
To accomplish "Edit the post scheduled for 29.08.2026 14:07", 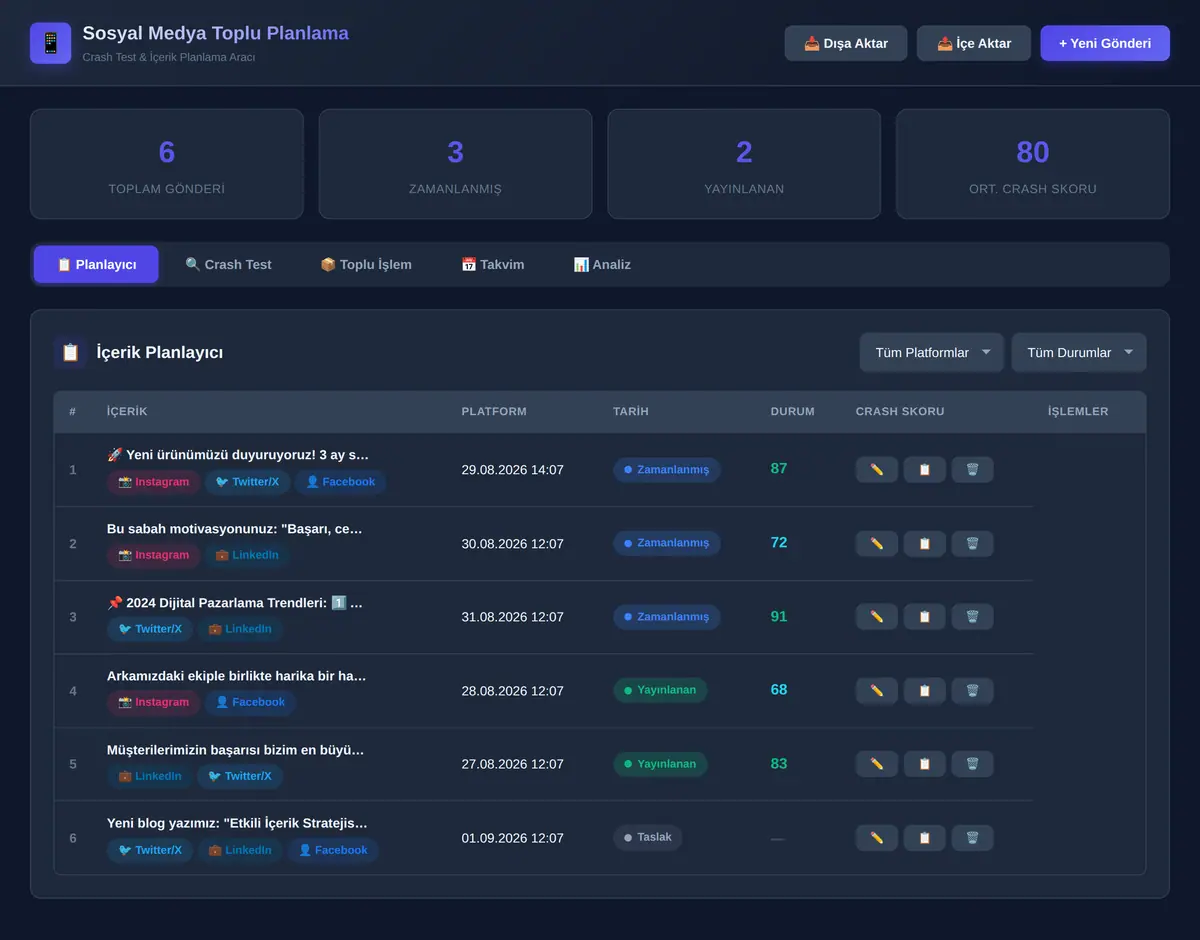I will pos(877,470).
